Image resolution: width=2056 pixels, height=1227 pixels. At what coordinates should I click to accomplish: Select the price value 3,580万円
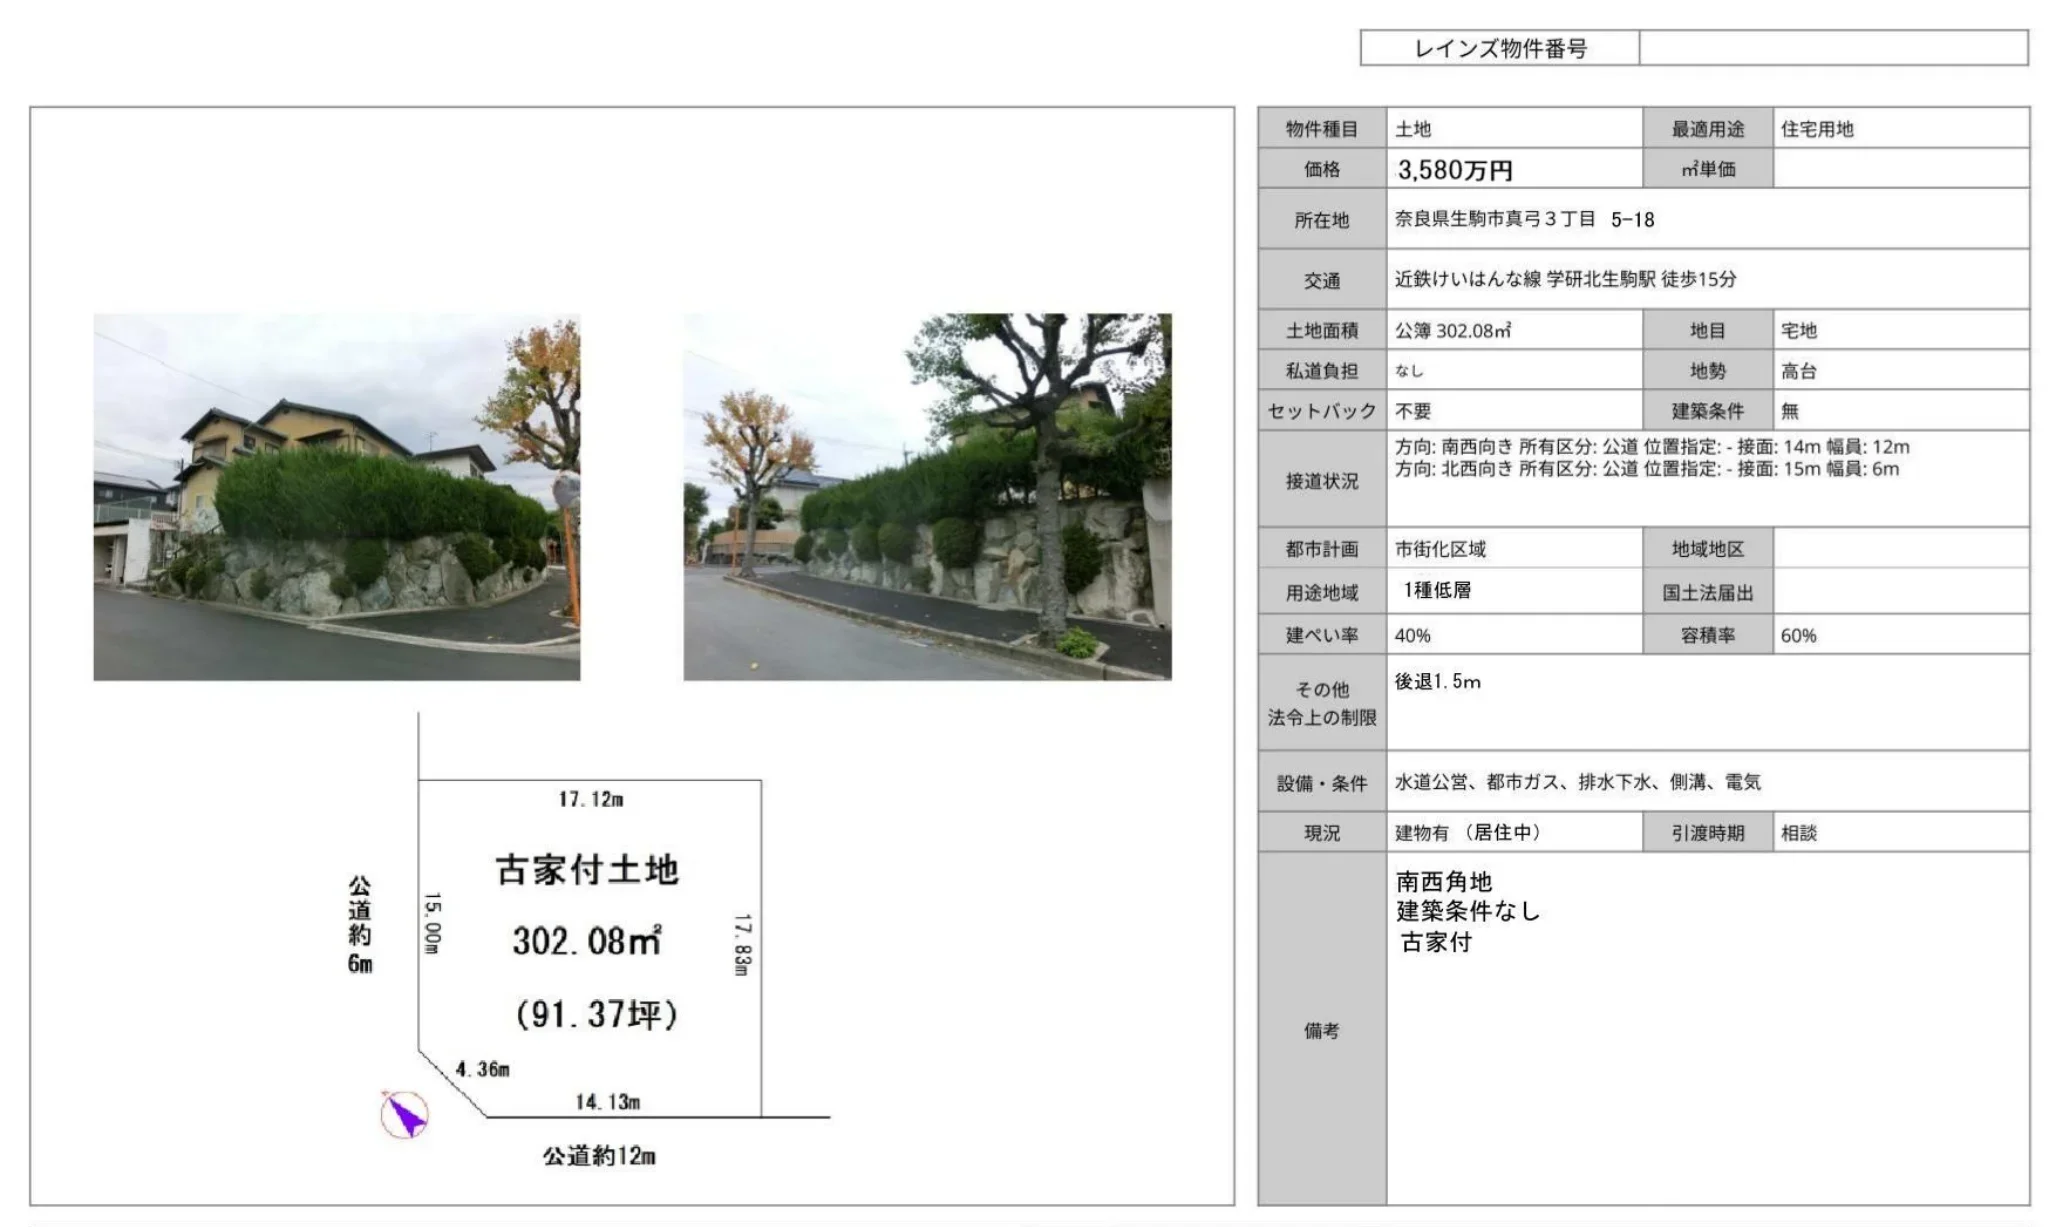1455,170
